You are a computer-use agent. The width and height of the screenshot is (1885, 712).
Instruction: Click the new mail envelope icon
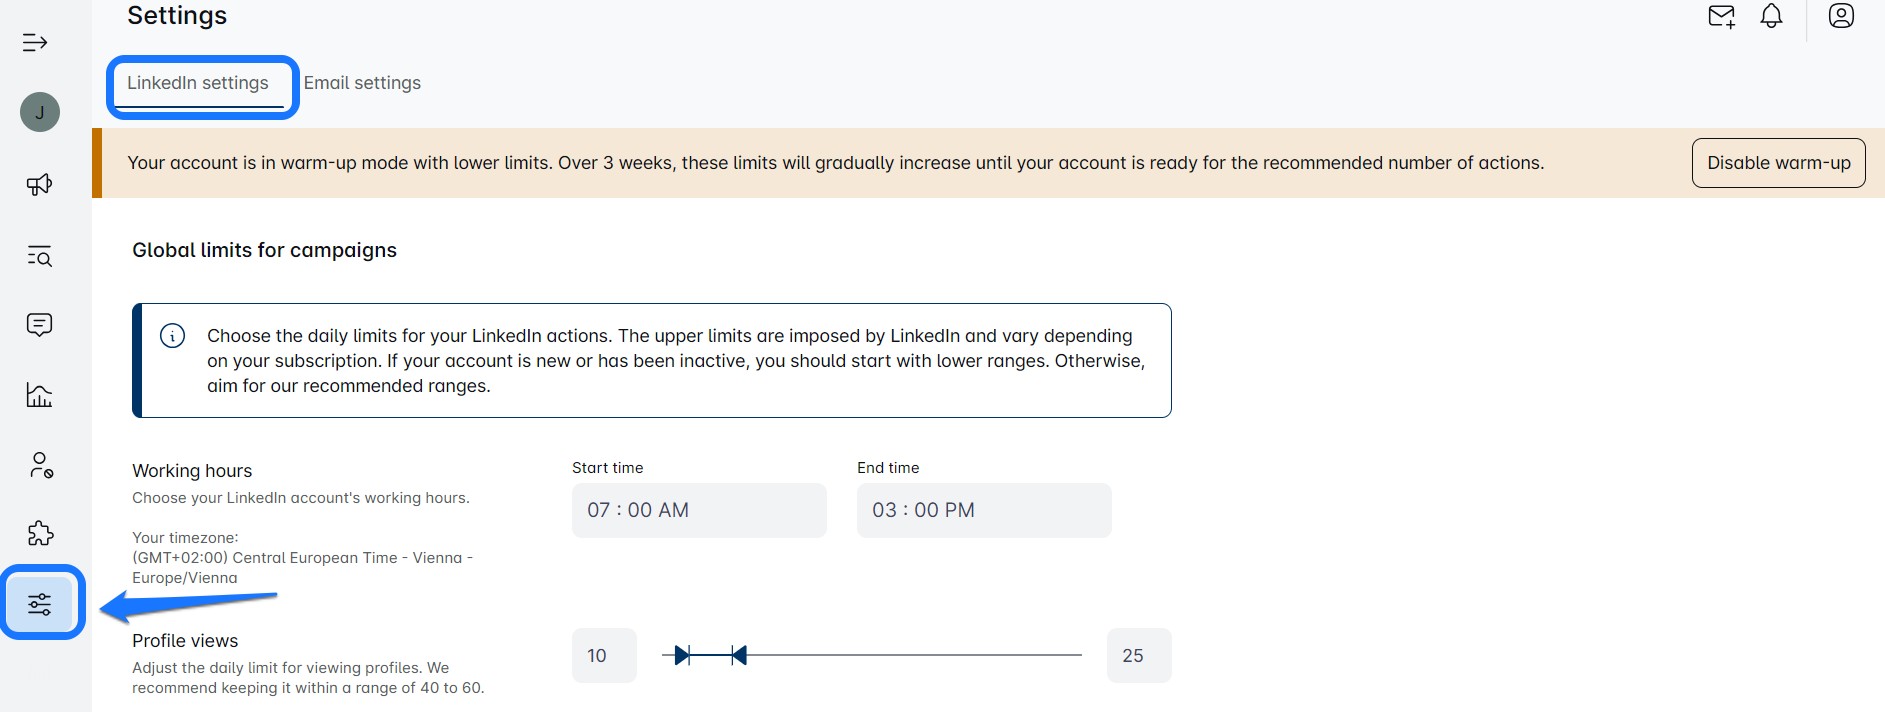pos(1721,16)
